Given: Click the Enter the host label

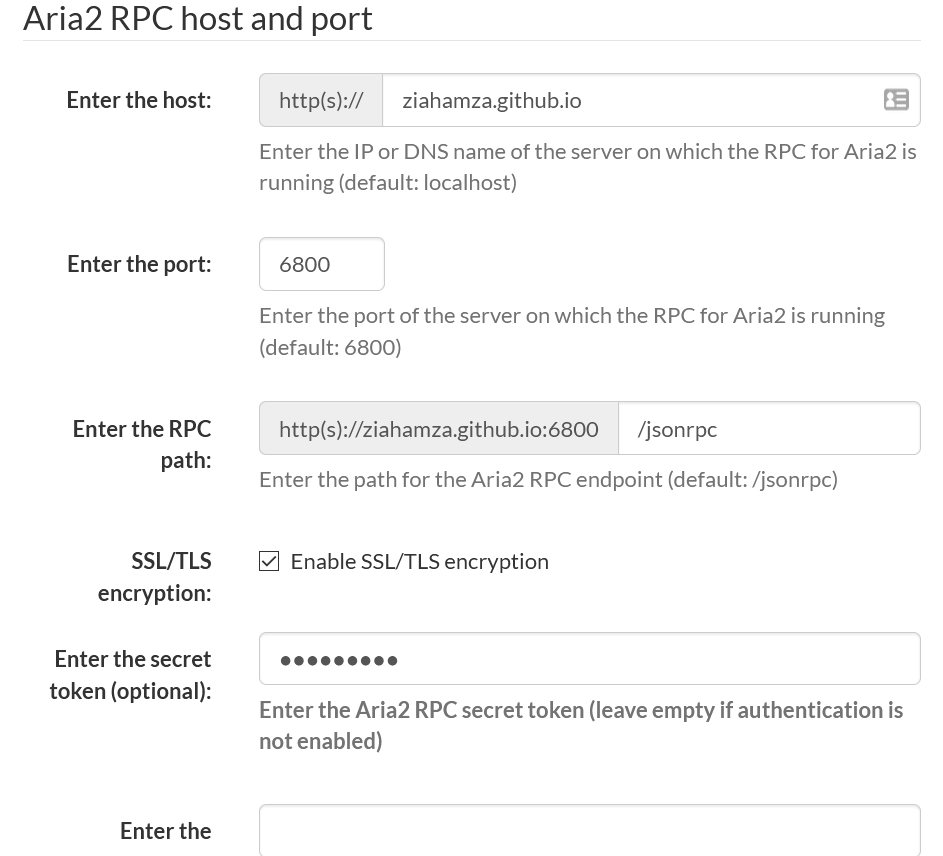Looking at the screenshot, I should (138, 100).
